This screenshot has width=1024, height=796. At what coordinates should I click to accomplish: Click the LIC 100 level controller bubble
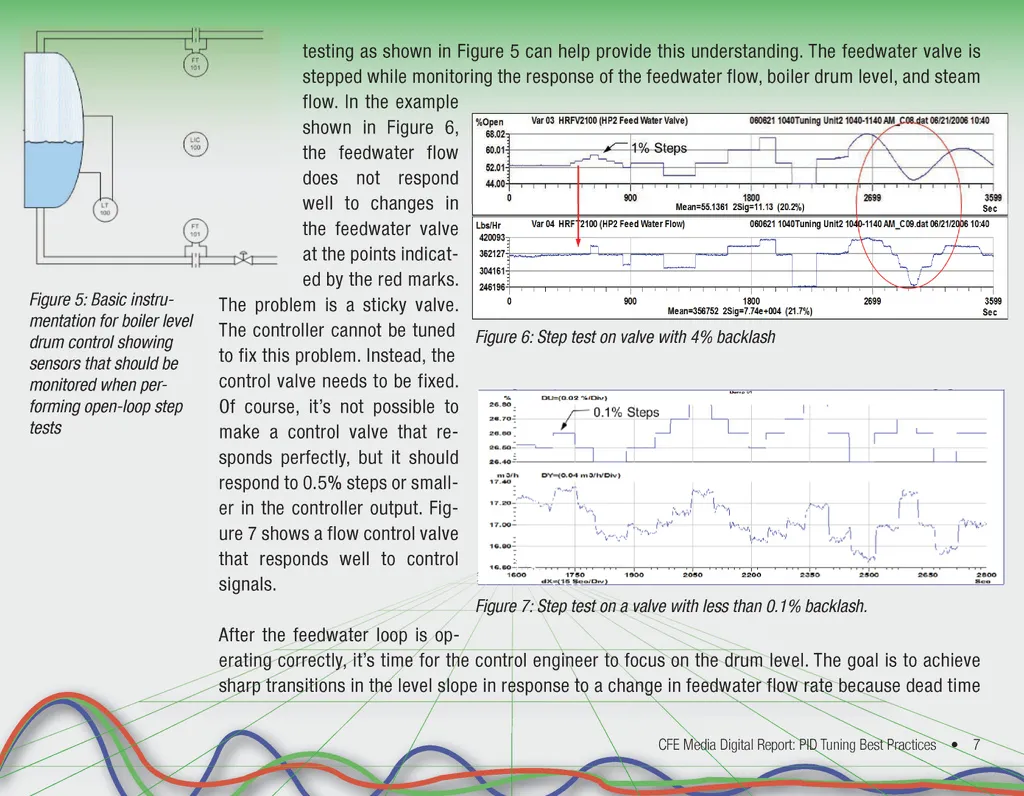(x=195, y=143)
